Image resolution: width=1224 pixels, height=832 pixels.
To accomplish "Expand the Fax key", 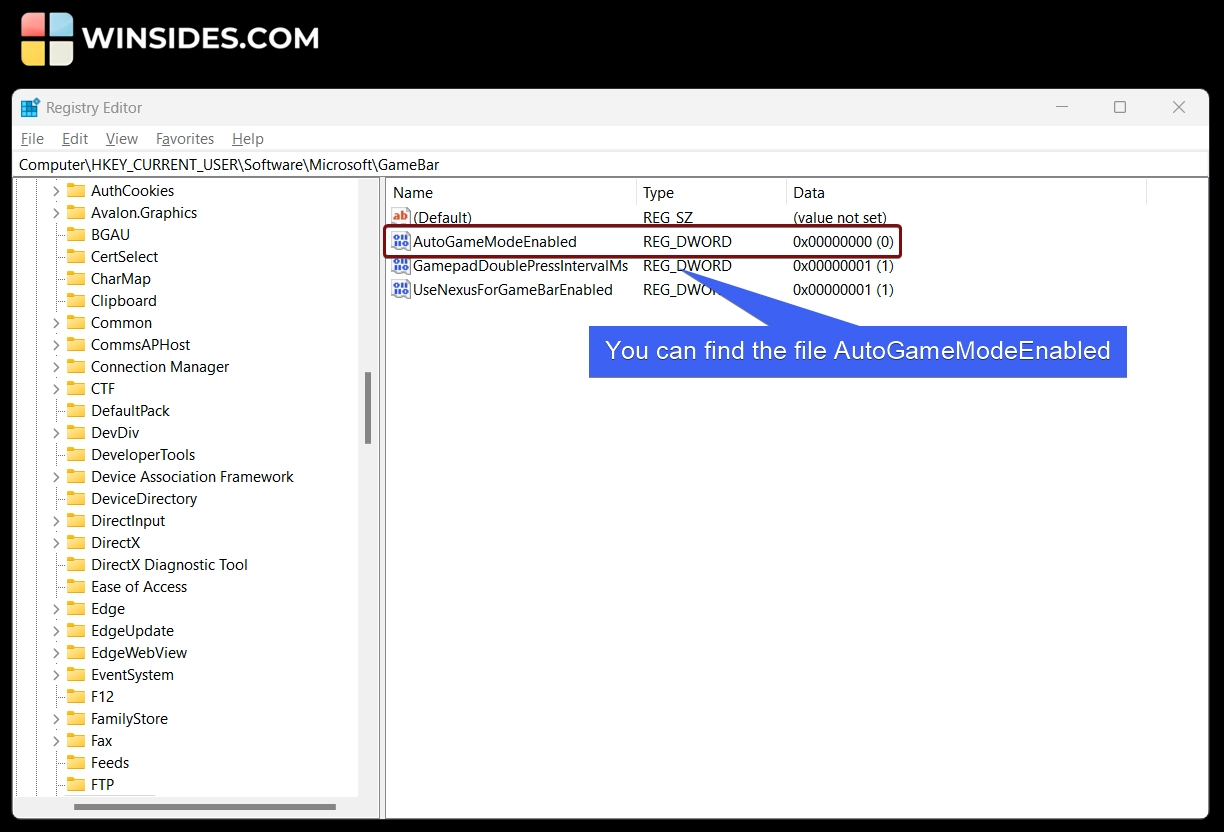I will 56,741.
